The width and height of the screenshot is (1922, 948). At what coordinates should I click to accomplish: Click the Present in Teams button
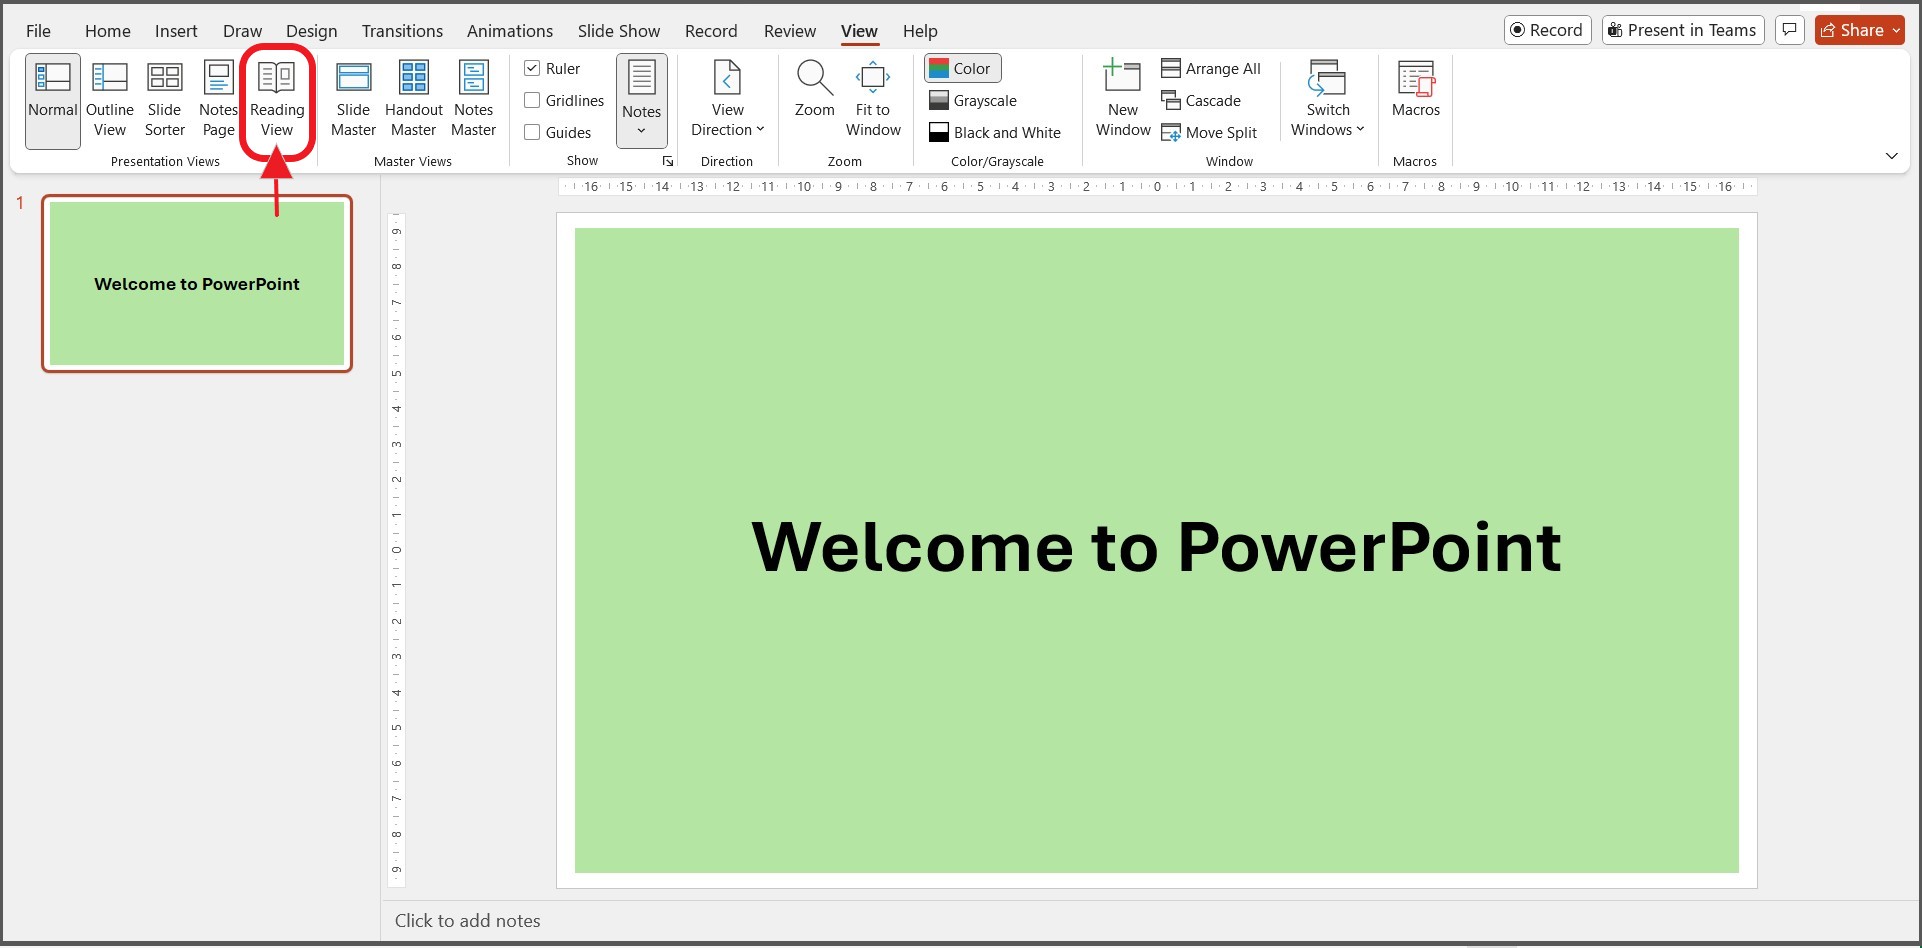[1683, 30]
